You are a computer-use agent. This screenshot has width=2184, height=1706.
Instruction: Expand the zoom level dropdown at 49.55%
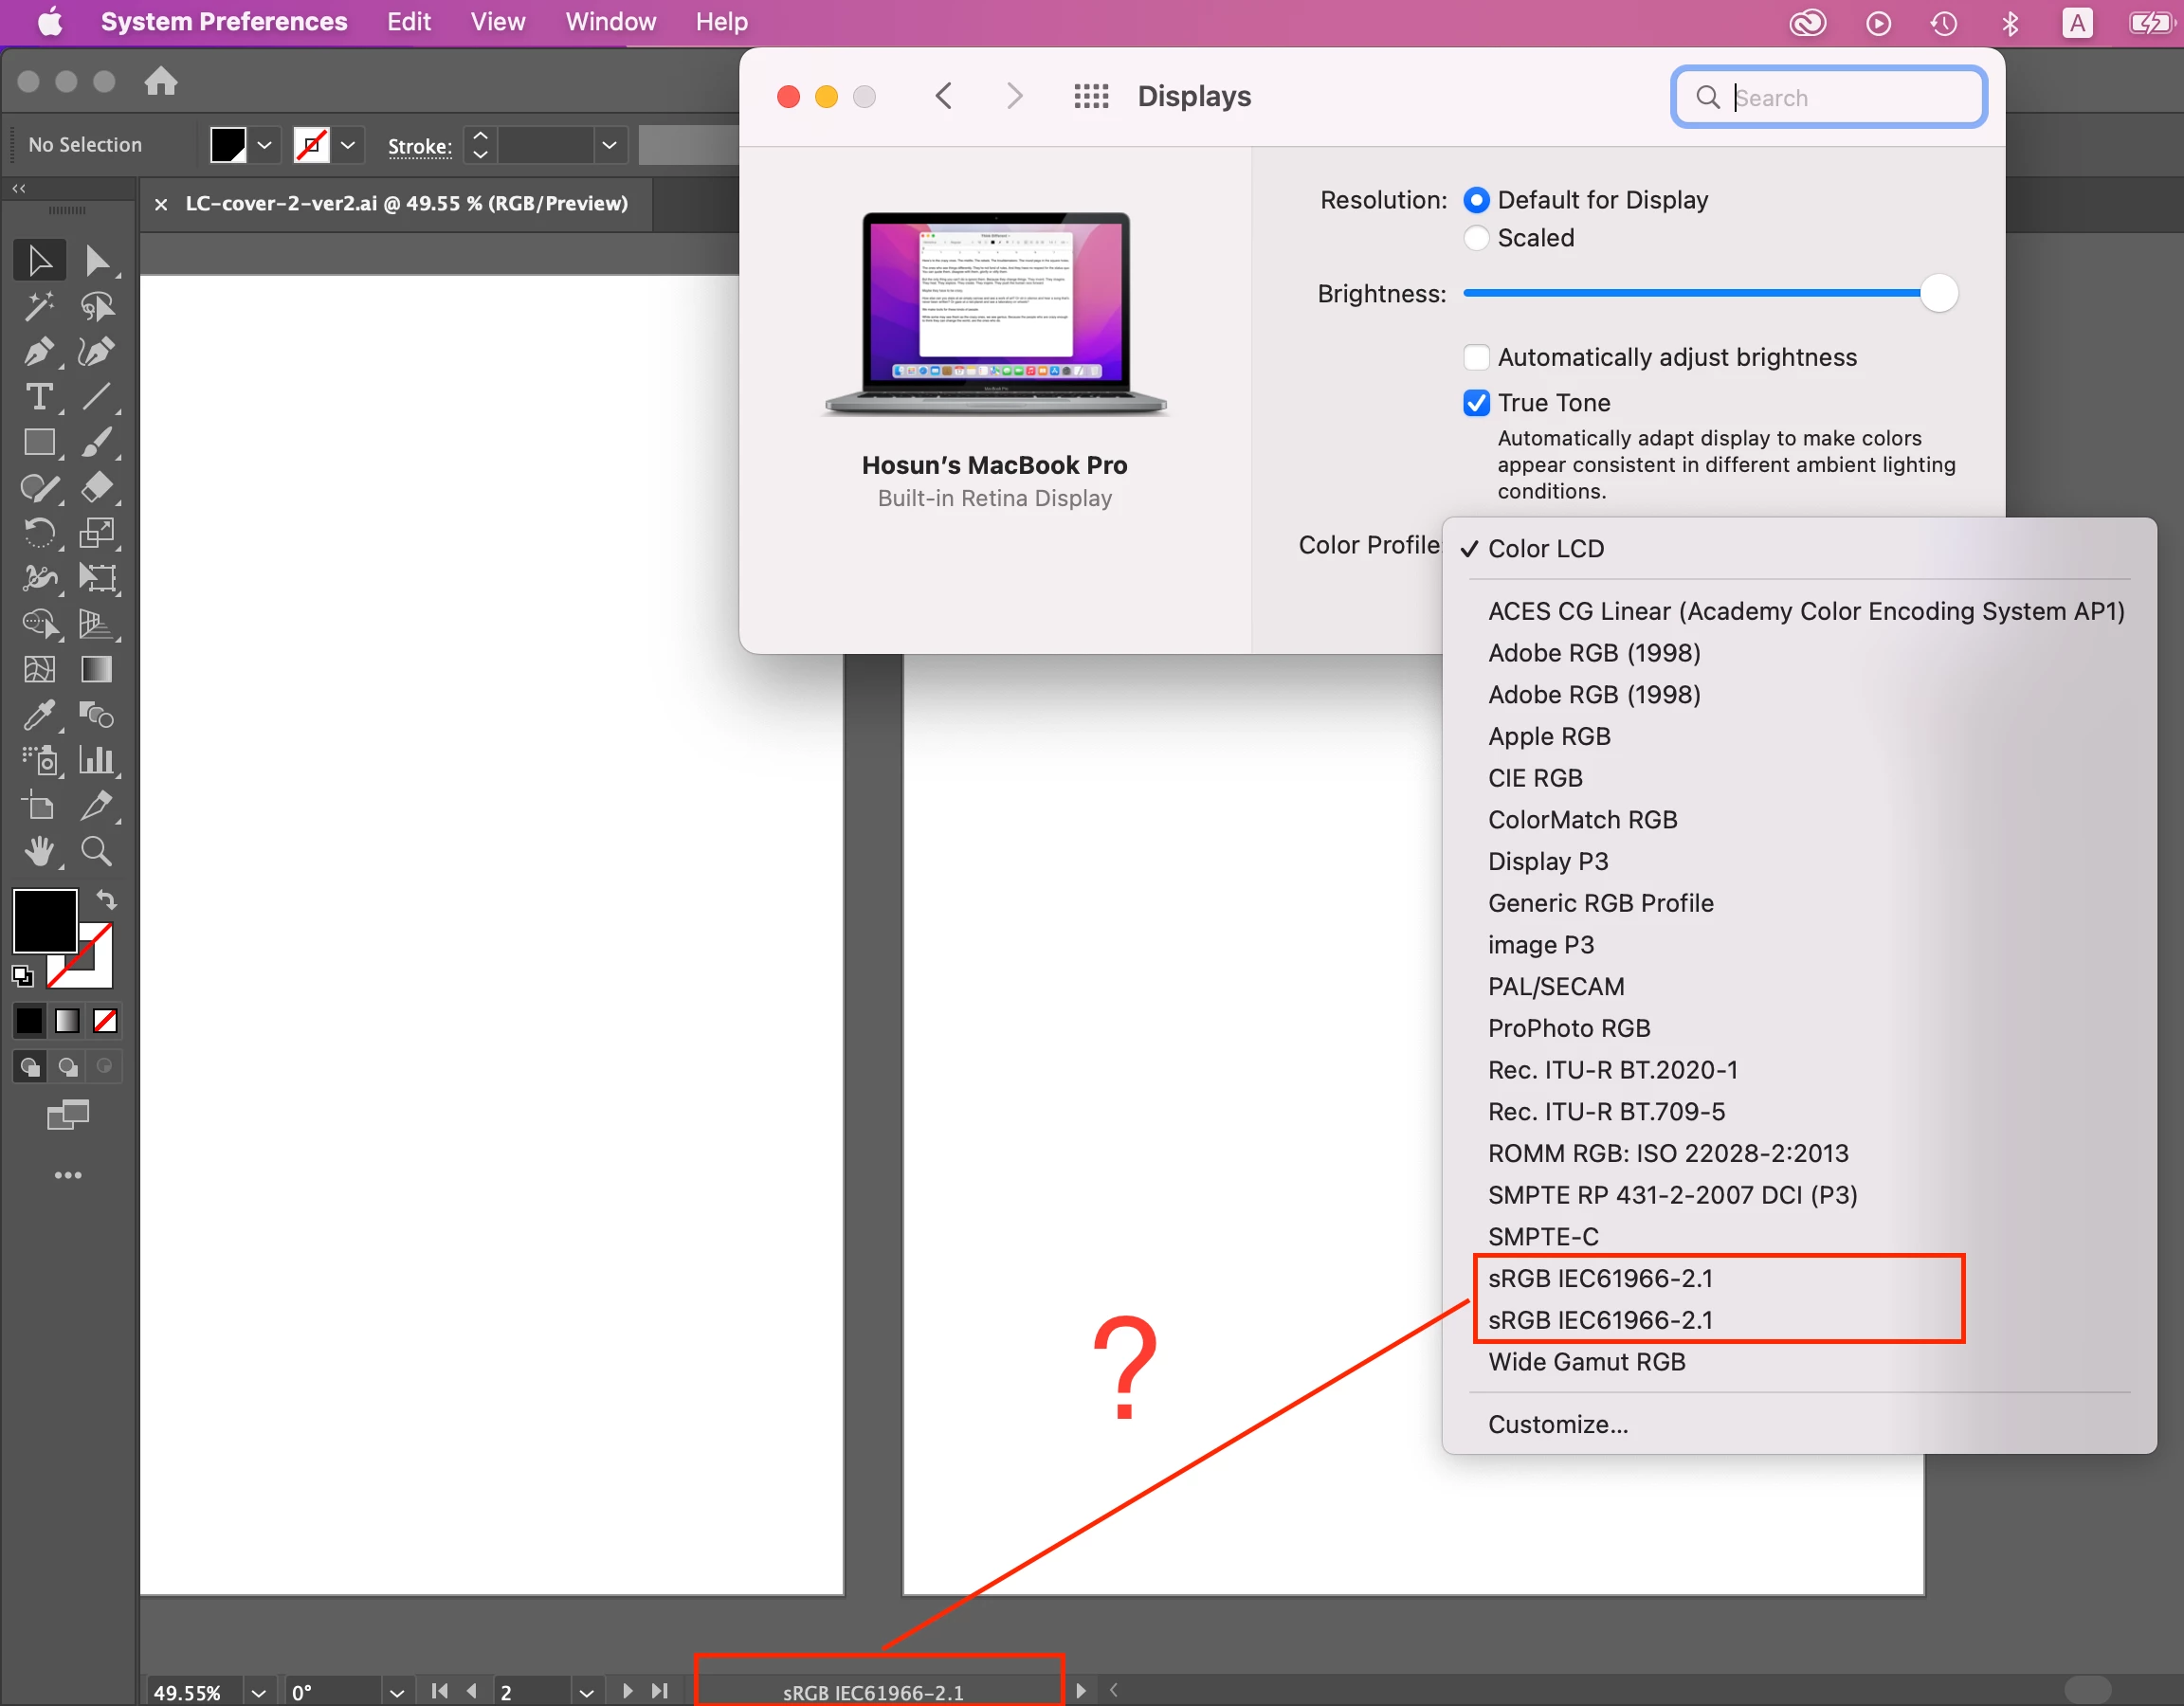(x=259, y=1692)
